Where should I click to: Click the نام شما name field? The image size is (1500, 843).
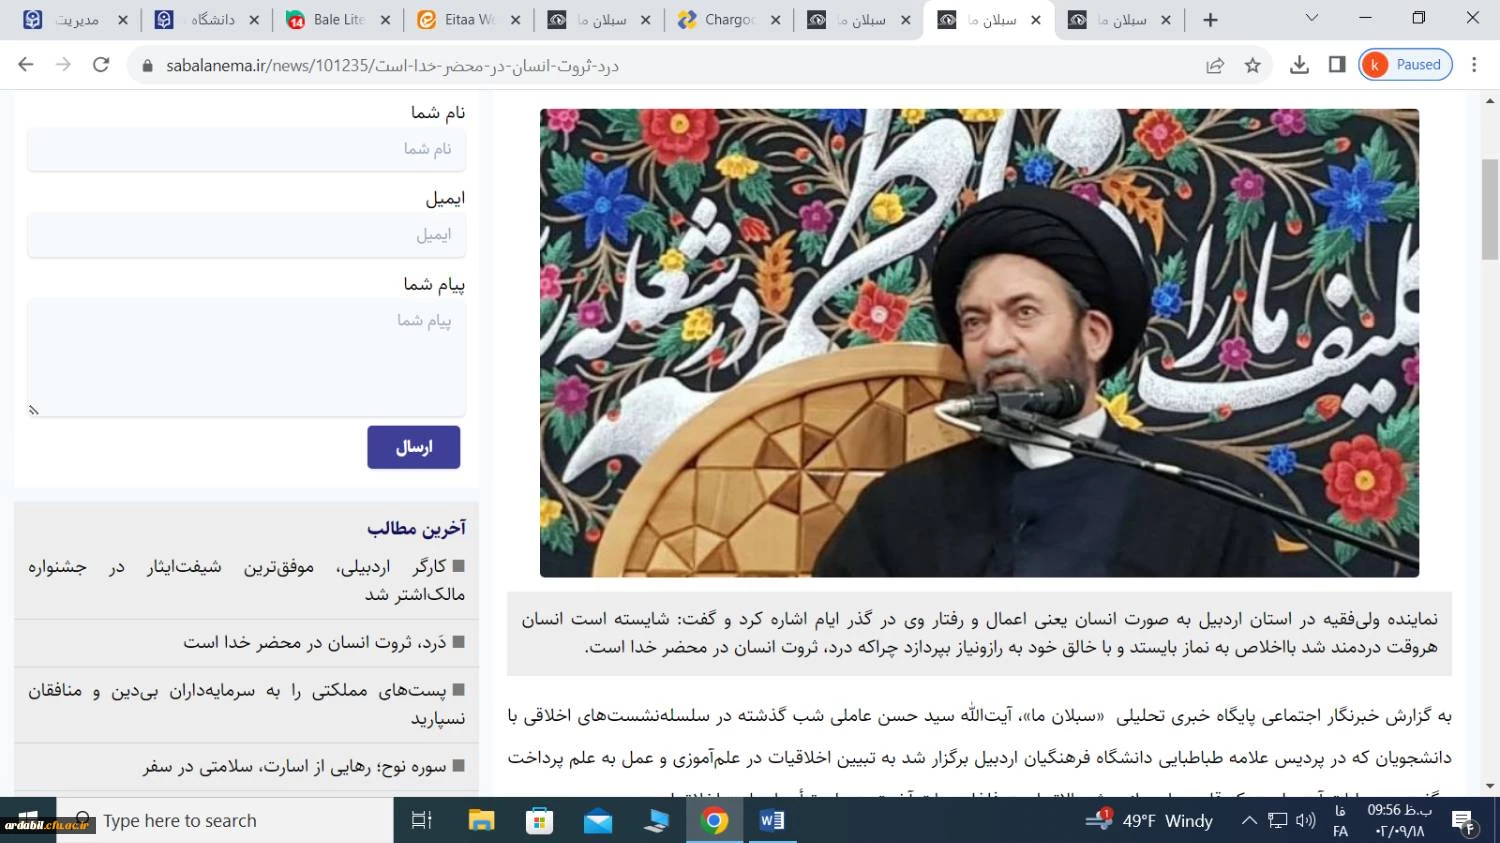pos(246,149)
